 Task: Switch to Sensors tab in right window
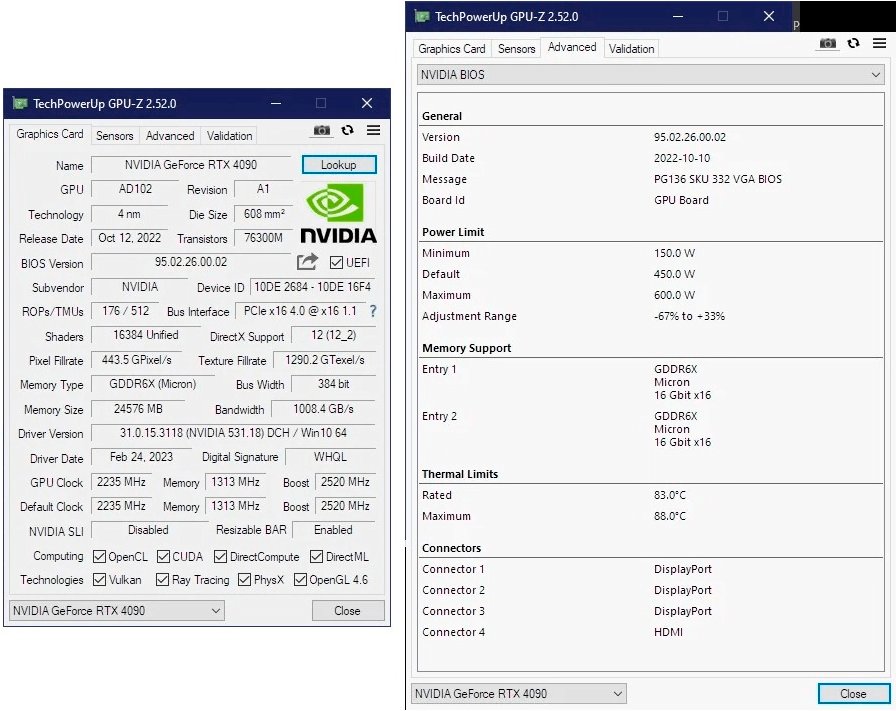point(517,49)
